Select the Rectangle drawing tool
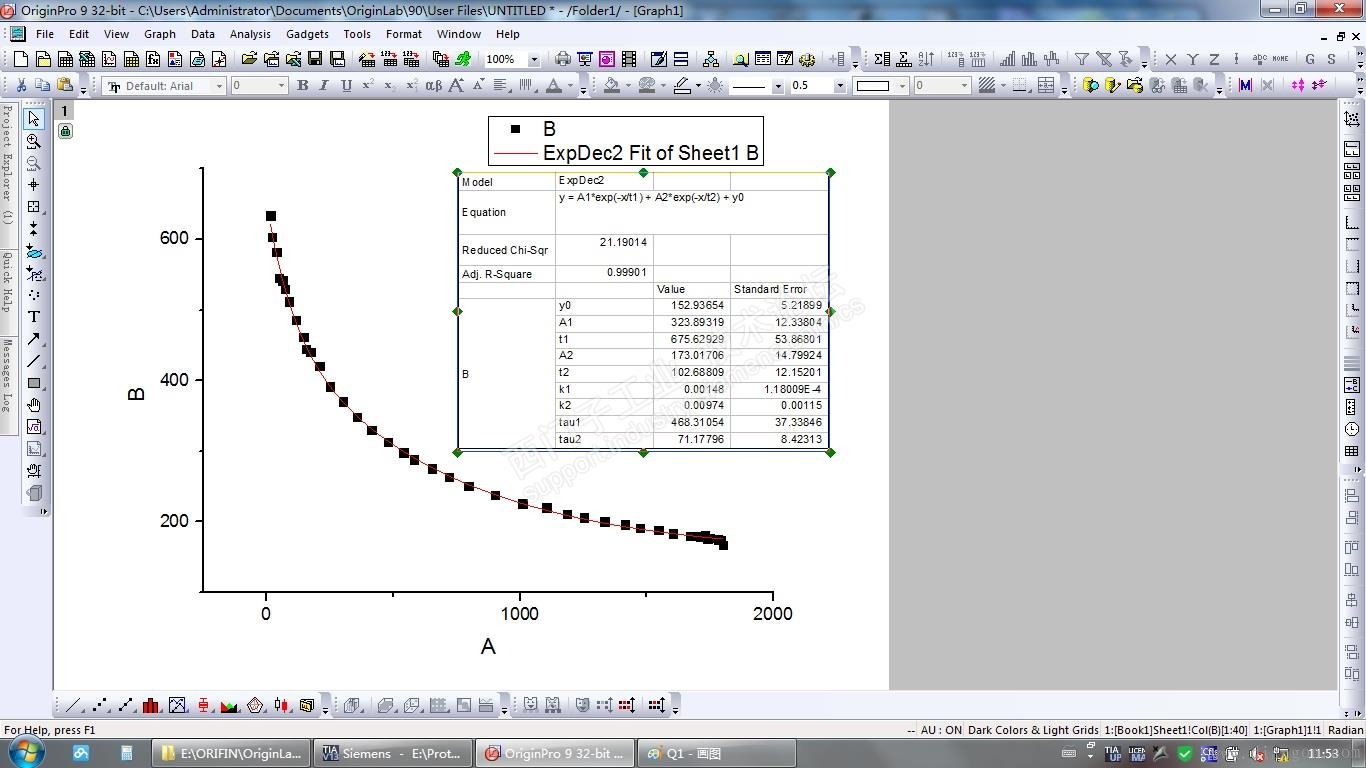The width and height of the screenshot is (1366, 768). point(34,383)
